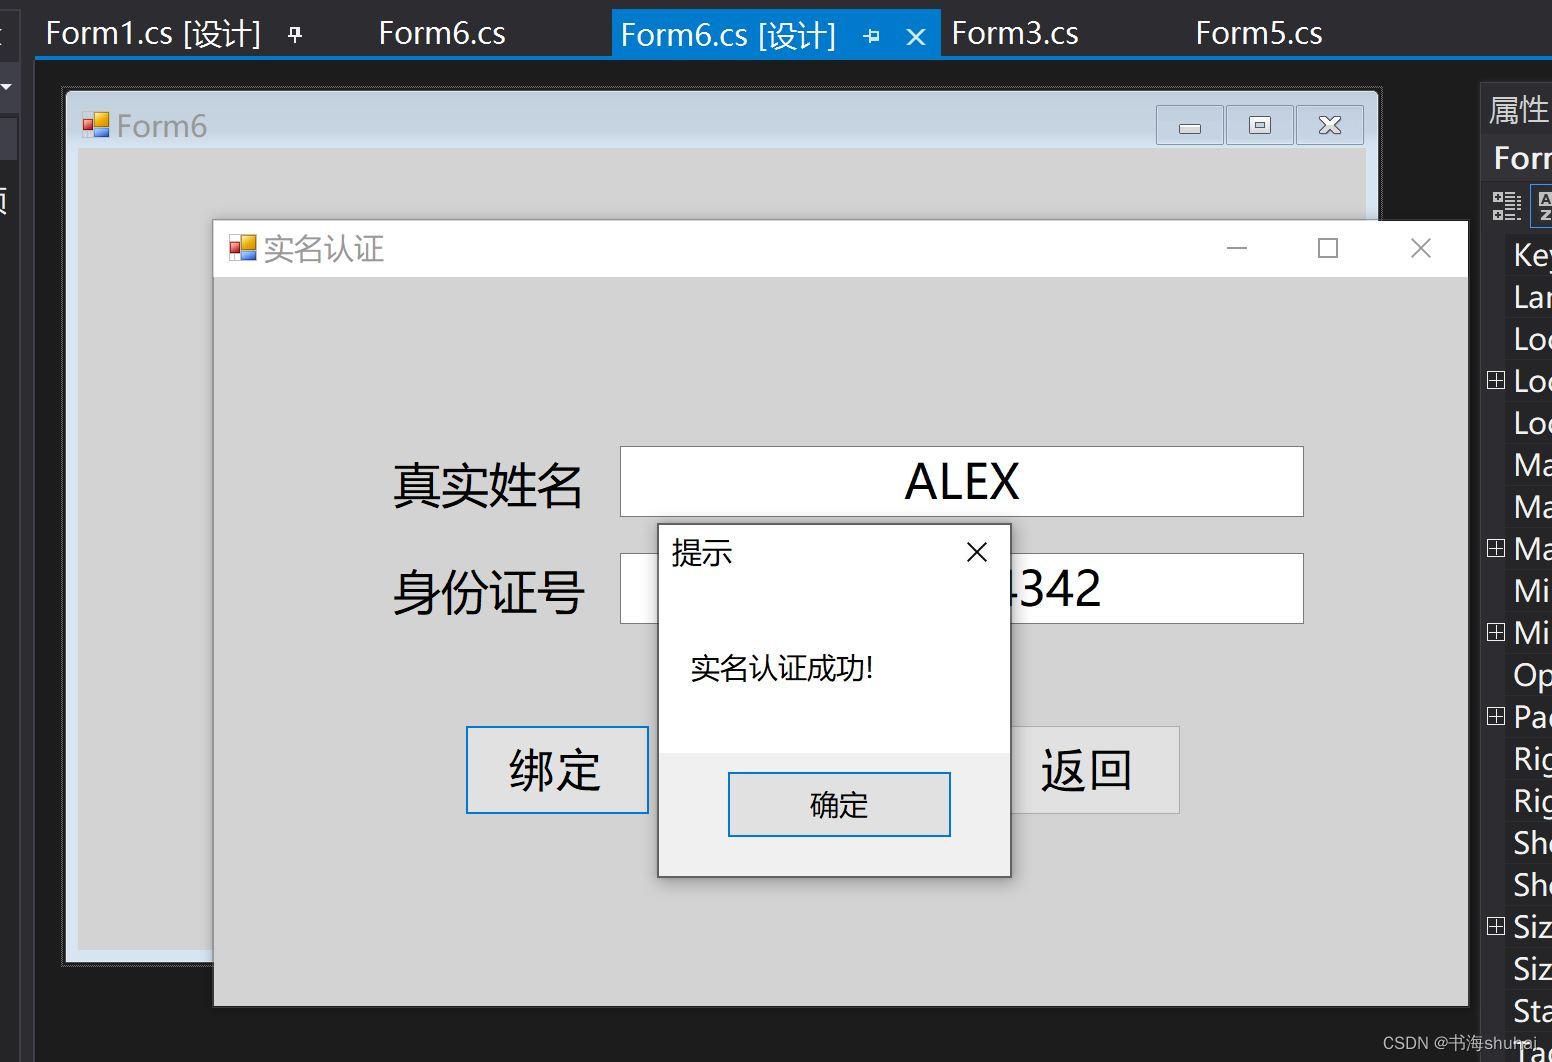The height and width of the screenshot is (1062, 1552).
Task: Click the 真实姓名 field containing ALEX
Action: 961,481
